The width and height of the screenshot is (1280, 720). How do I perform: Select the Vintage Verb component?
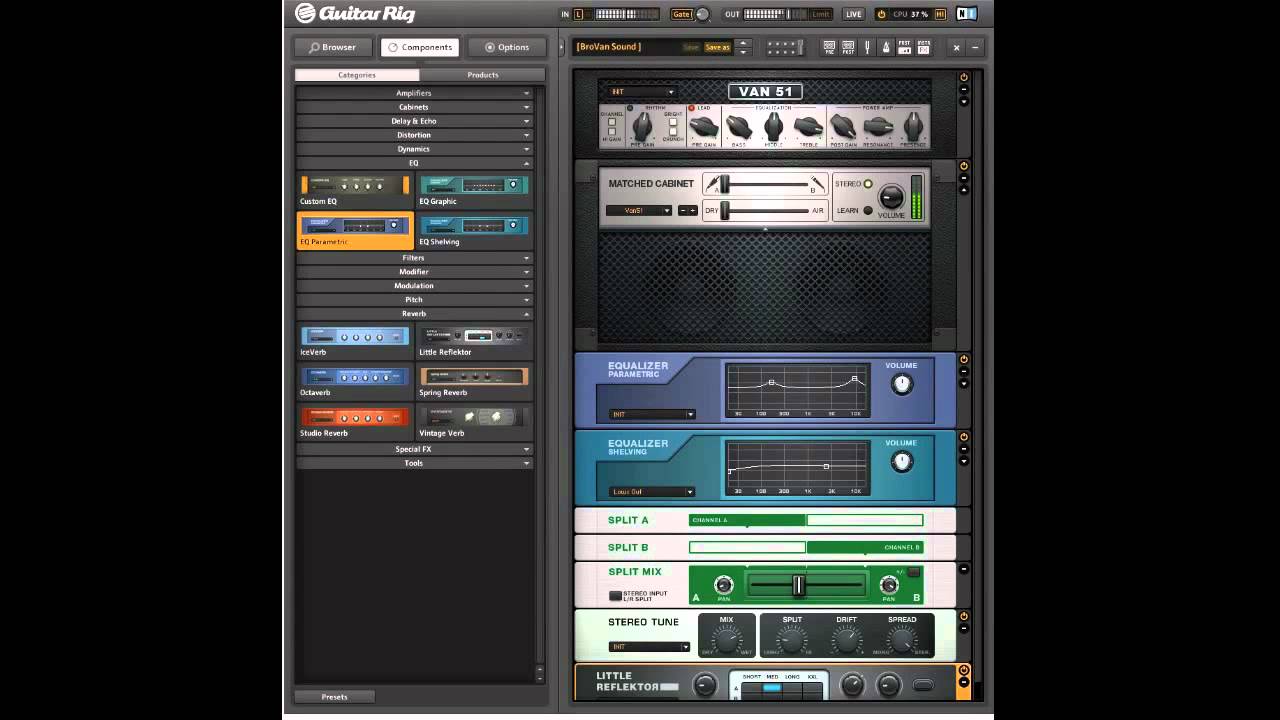(x=474, y=422)
